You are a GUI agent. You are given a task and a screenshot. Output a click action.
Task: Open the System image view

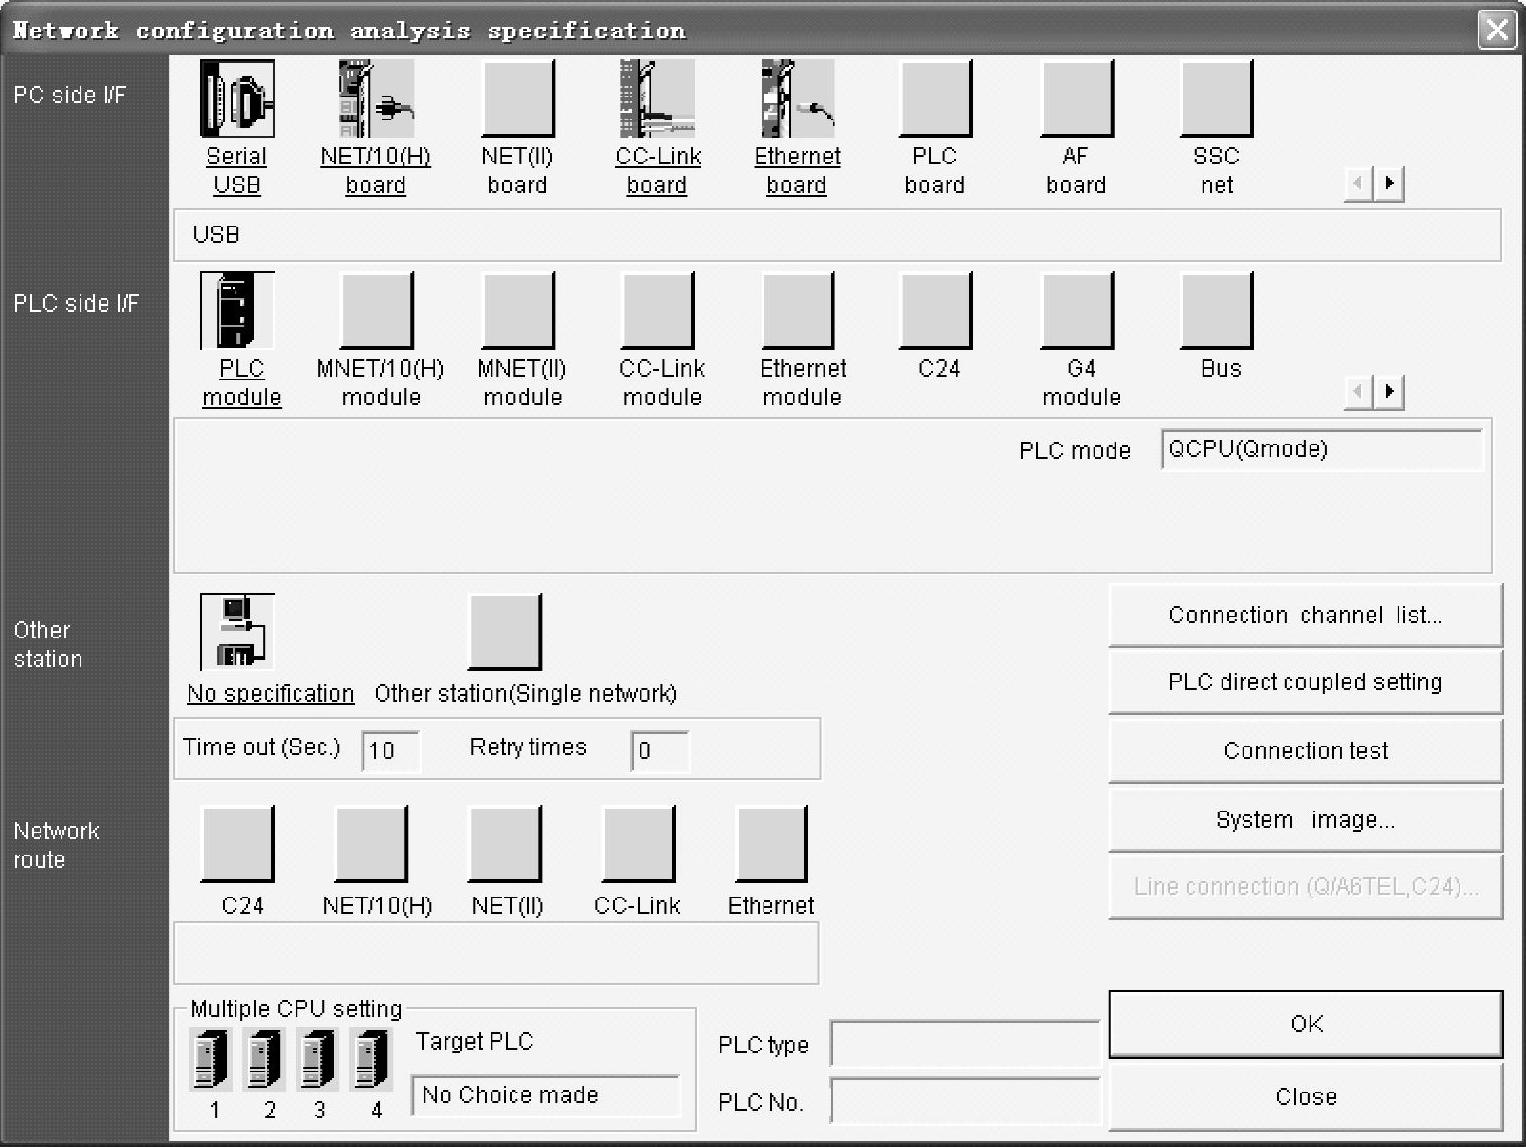tap(1305, 820)
